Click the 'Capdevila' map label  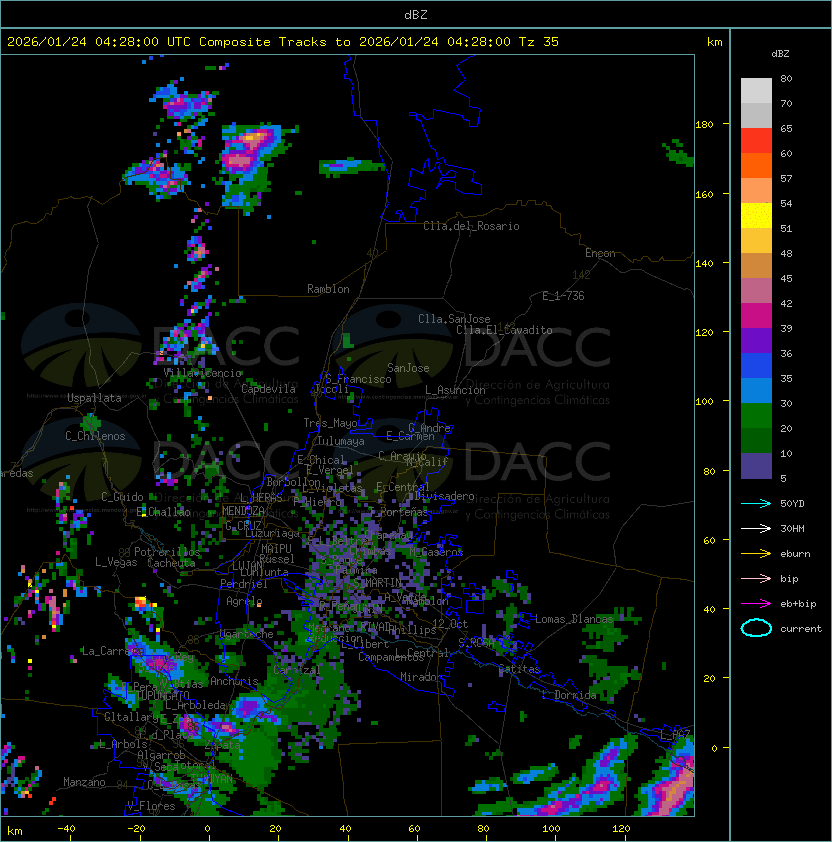tap(268, 389)
